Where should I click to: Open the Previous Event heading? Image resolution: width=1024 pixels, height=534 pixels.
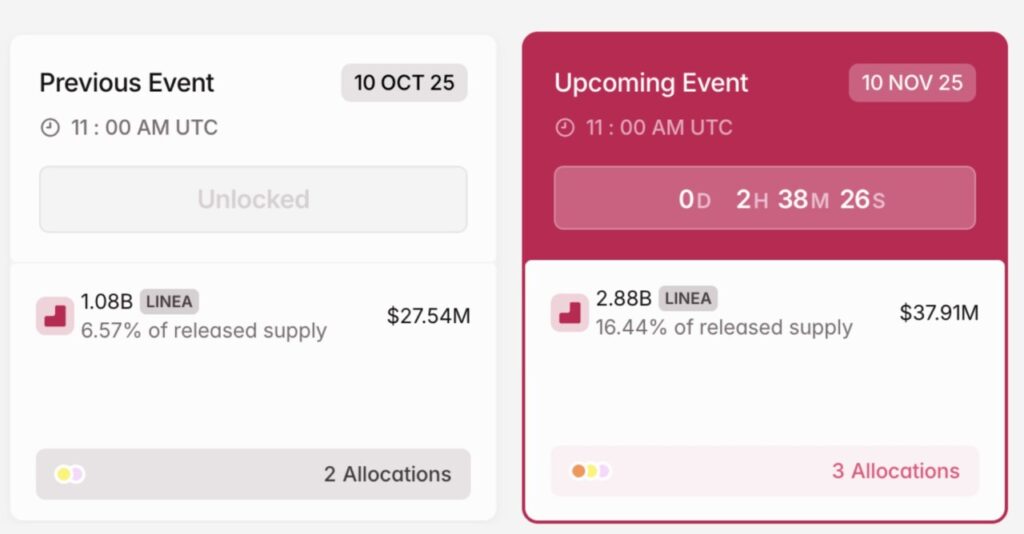tap(127, 83)
